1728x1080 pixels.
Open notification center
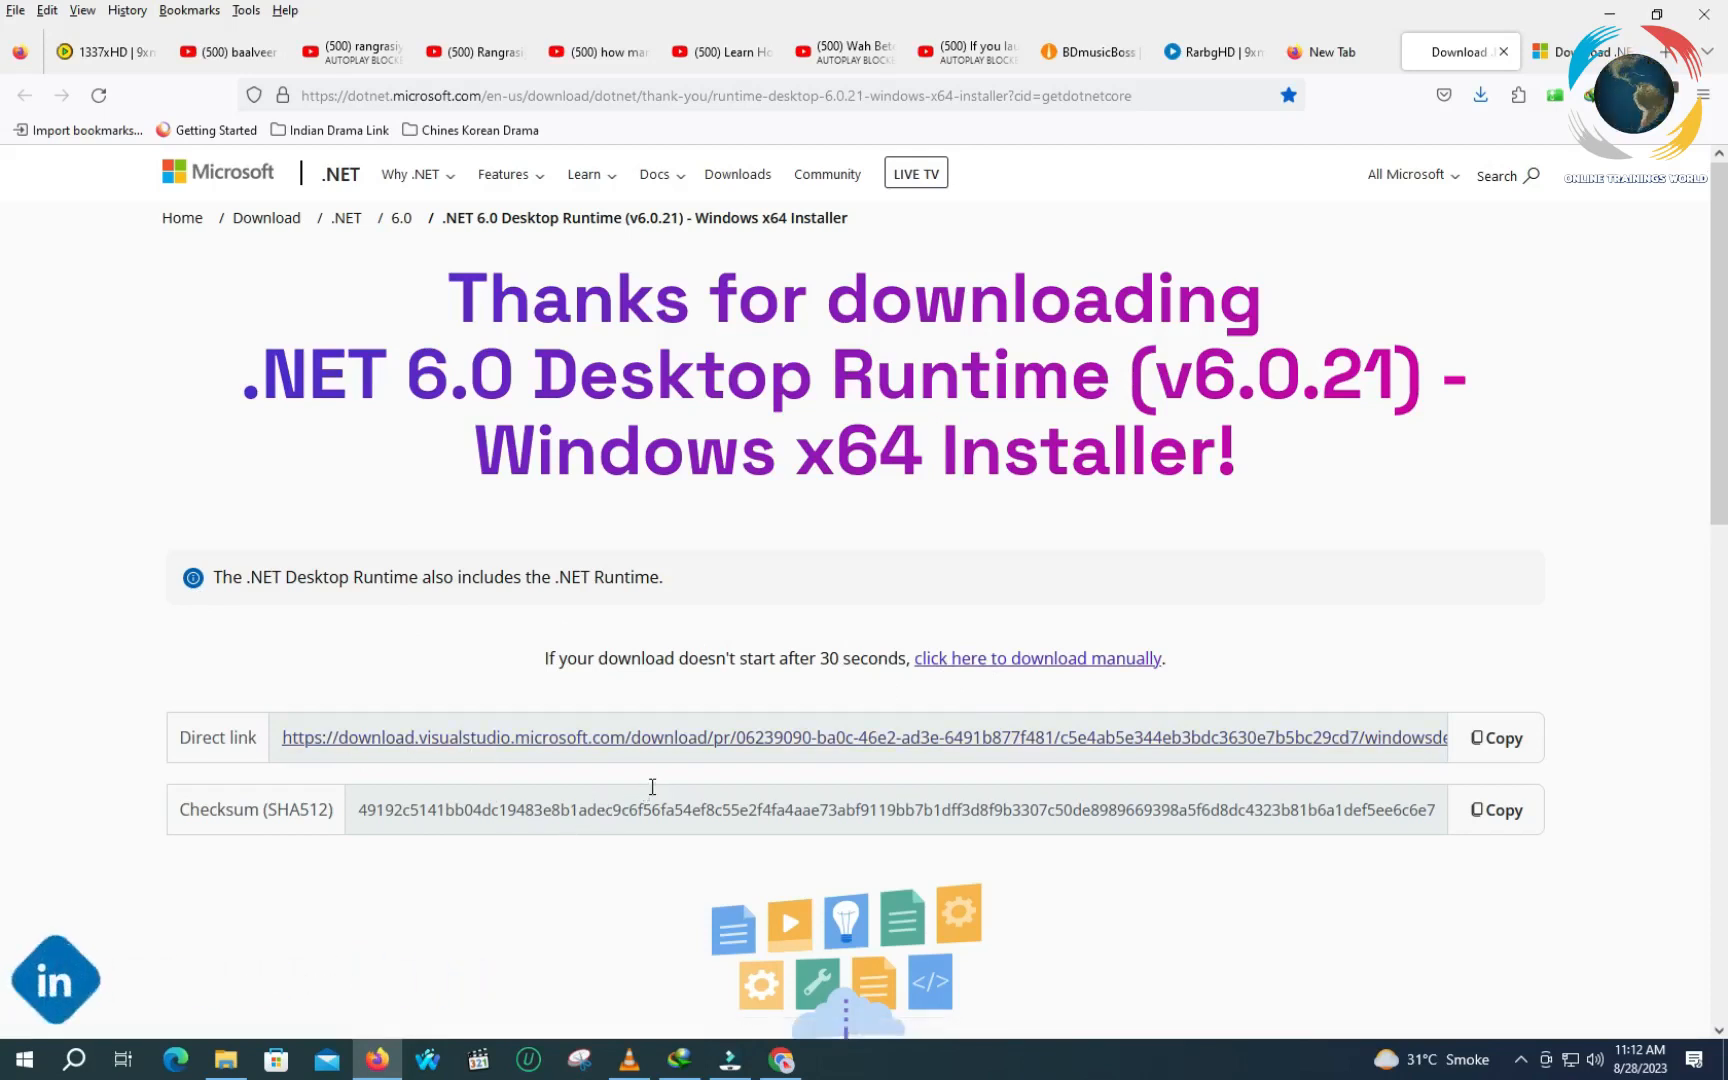tap(1694, 1059)
